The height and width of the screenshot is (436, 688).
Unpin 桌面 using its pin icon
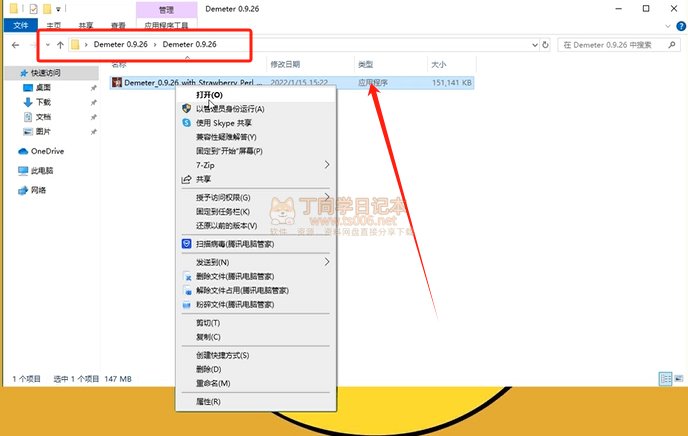click(93, 88)
